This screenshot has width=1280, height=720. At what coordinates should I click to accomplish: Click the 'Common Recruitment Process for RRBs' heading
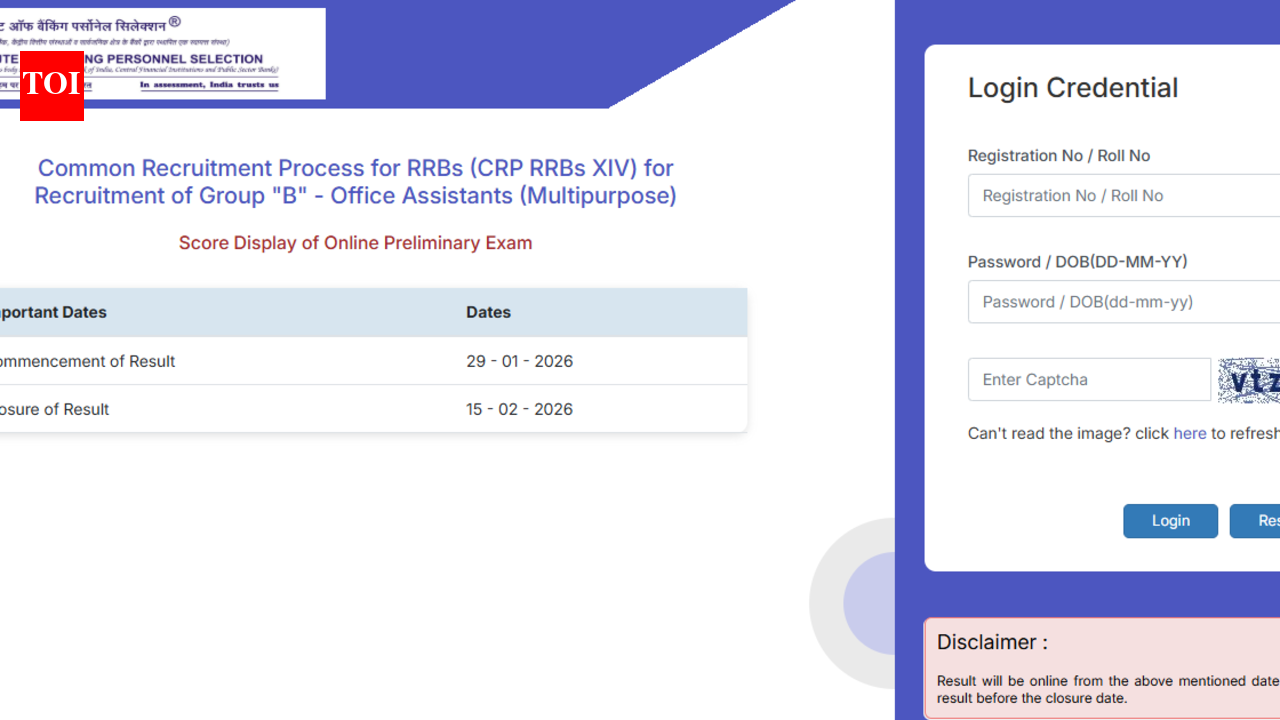pos(356,181)
